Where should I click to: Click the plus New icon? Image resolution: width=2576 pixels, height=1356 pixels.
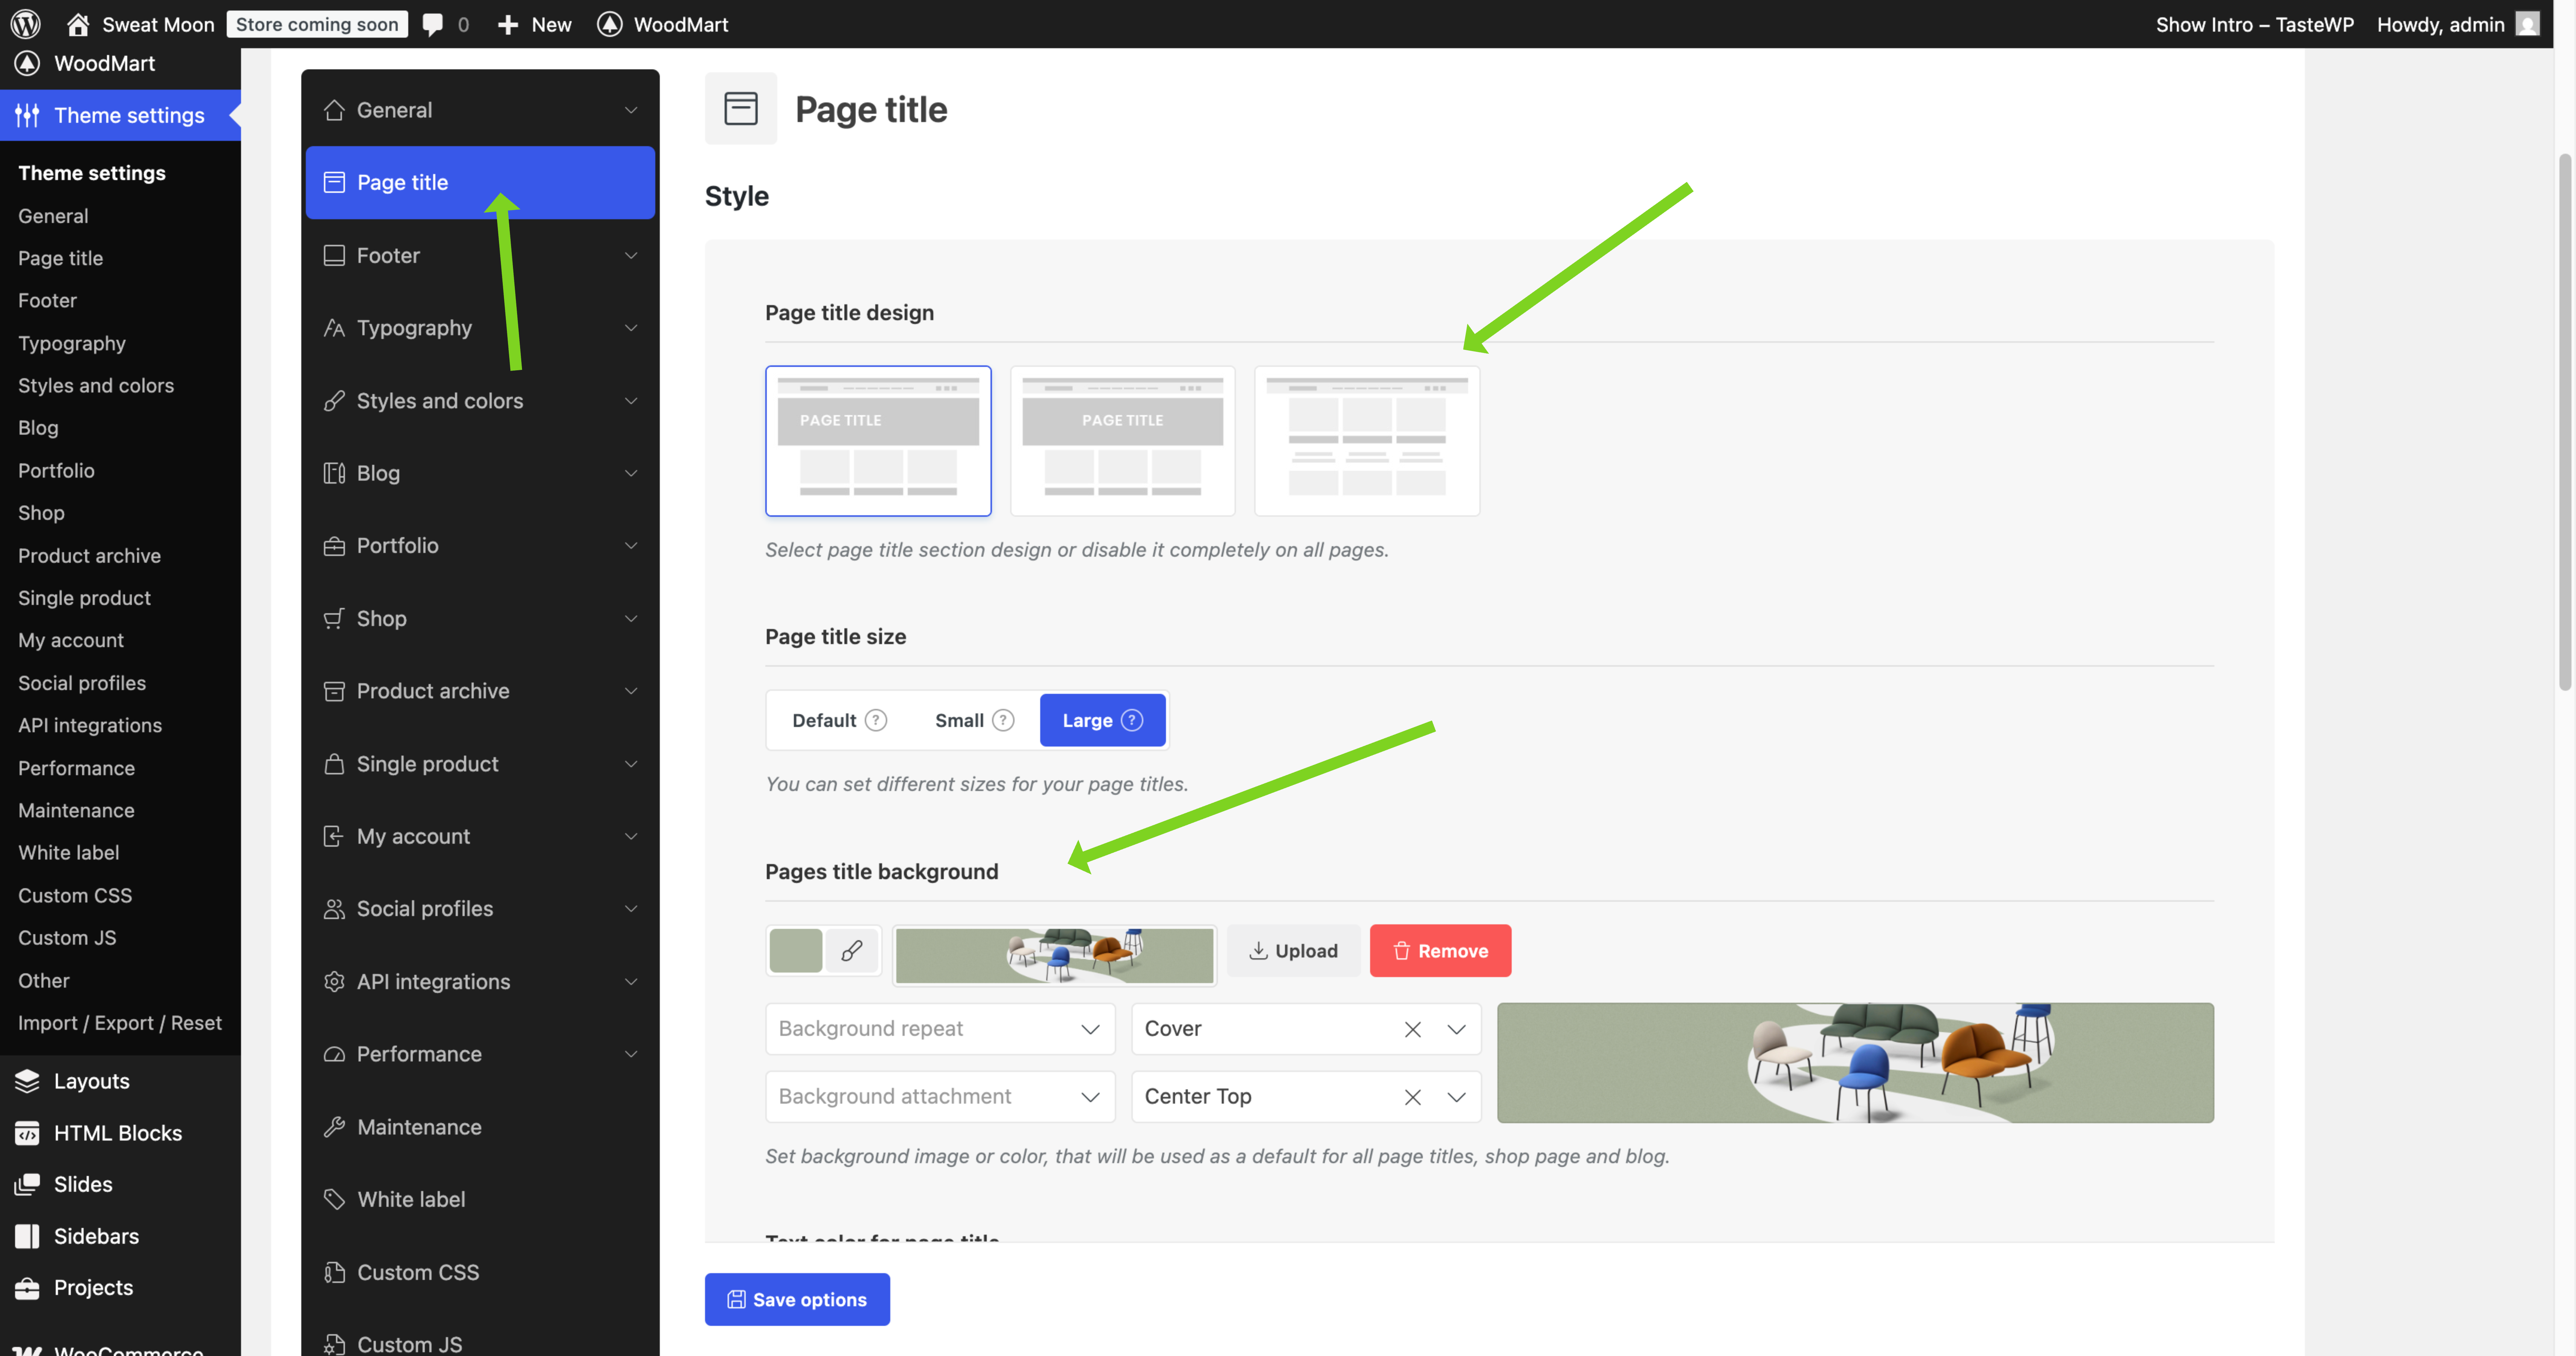pos(508,24)
